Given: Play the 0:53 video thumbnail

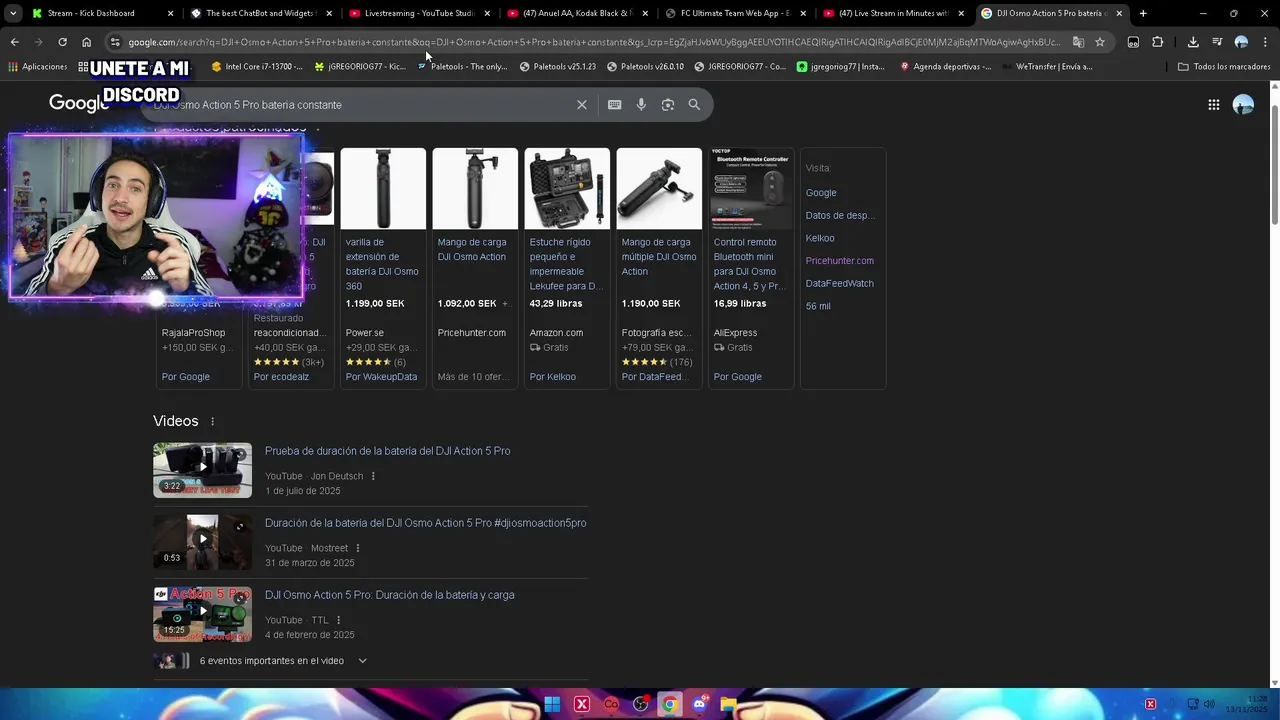Looking at the screenshot, I should click(x=202, y=542).
